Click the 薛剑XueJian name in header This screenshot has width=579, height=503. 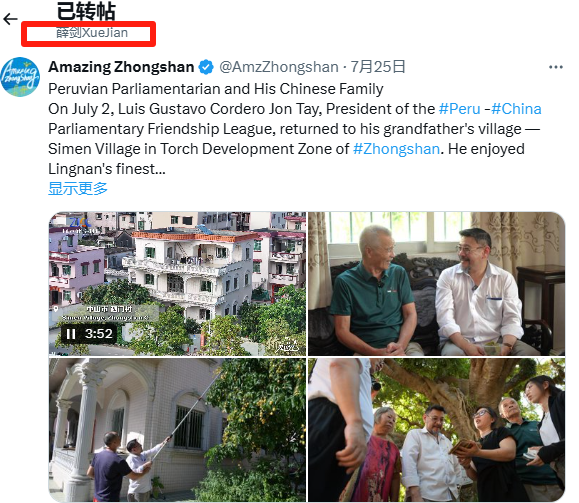click(92, 33)
